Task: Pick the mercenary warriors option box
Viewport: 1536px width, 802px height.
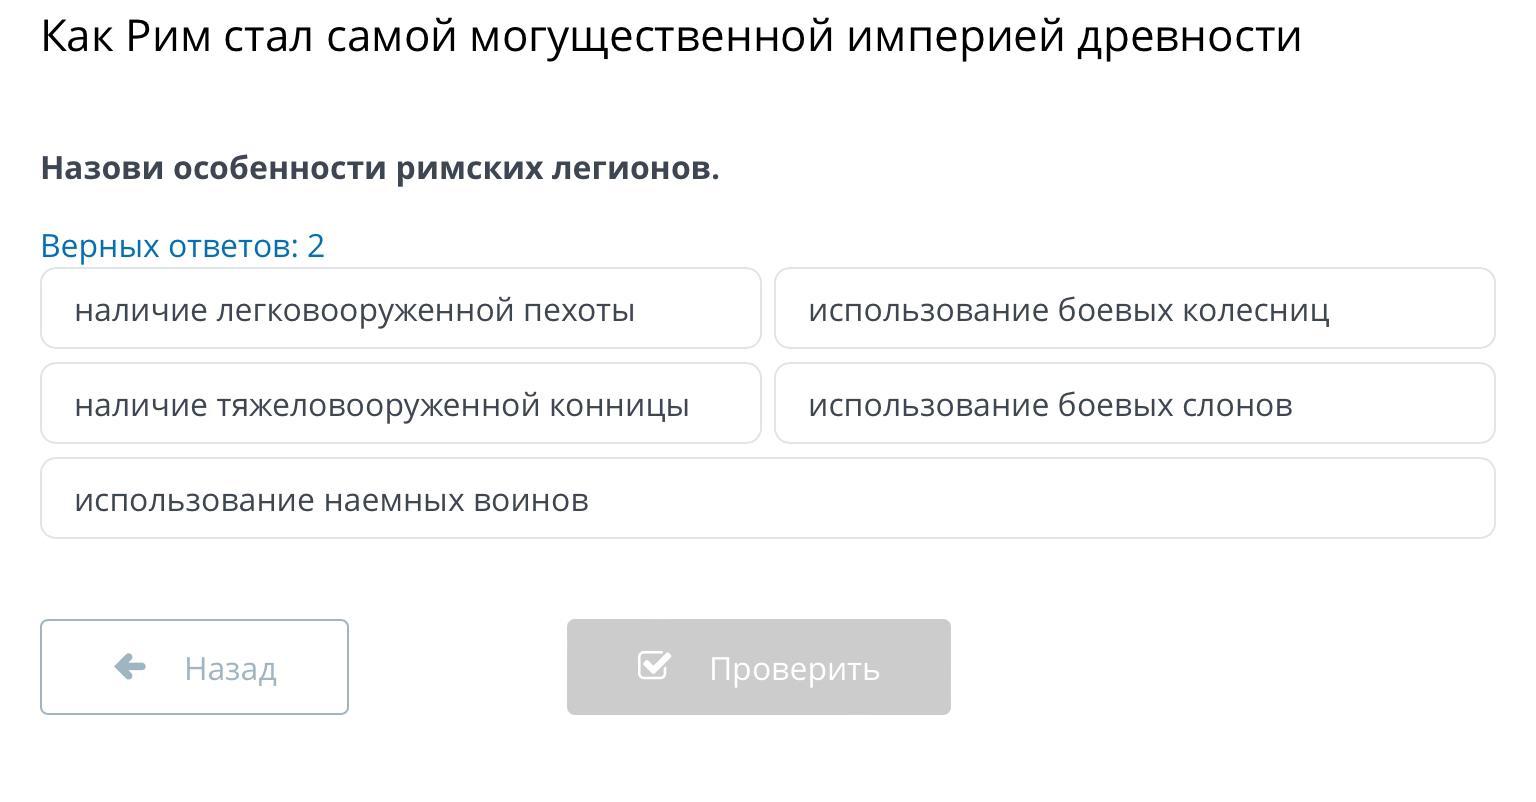Action: (768, 498)
